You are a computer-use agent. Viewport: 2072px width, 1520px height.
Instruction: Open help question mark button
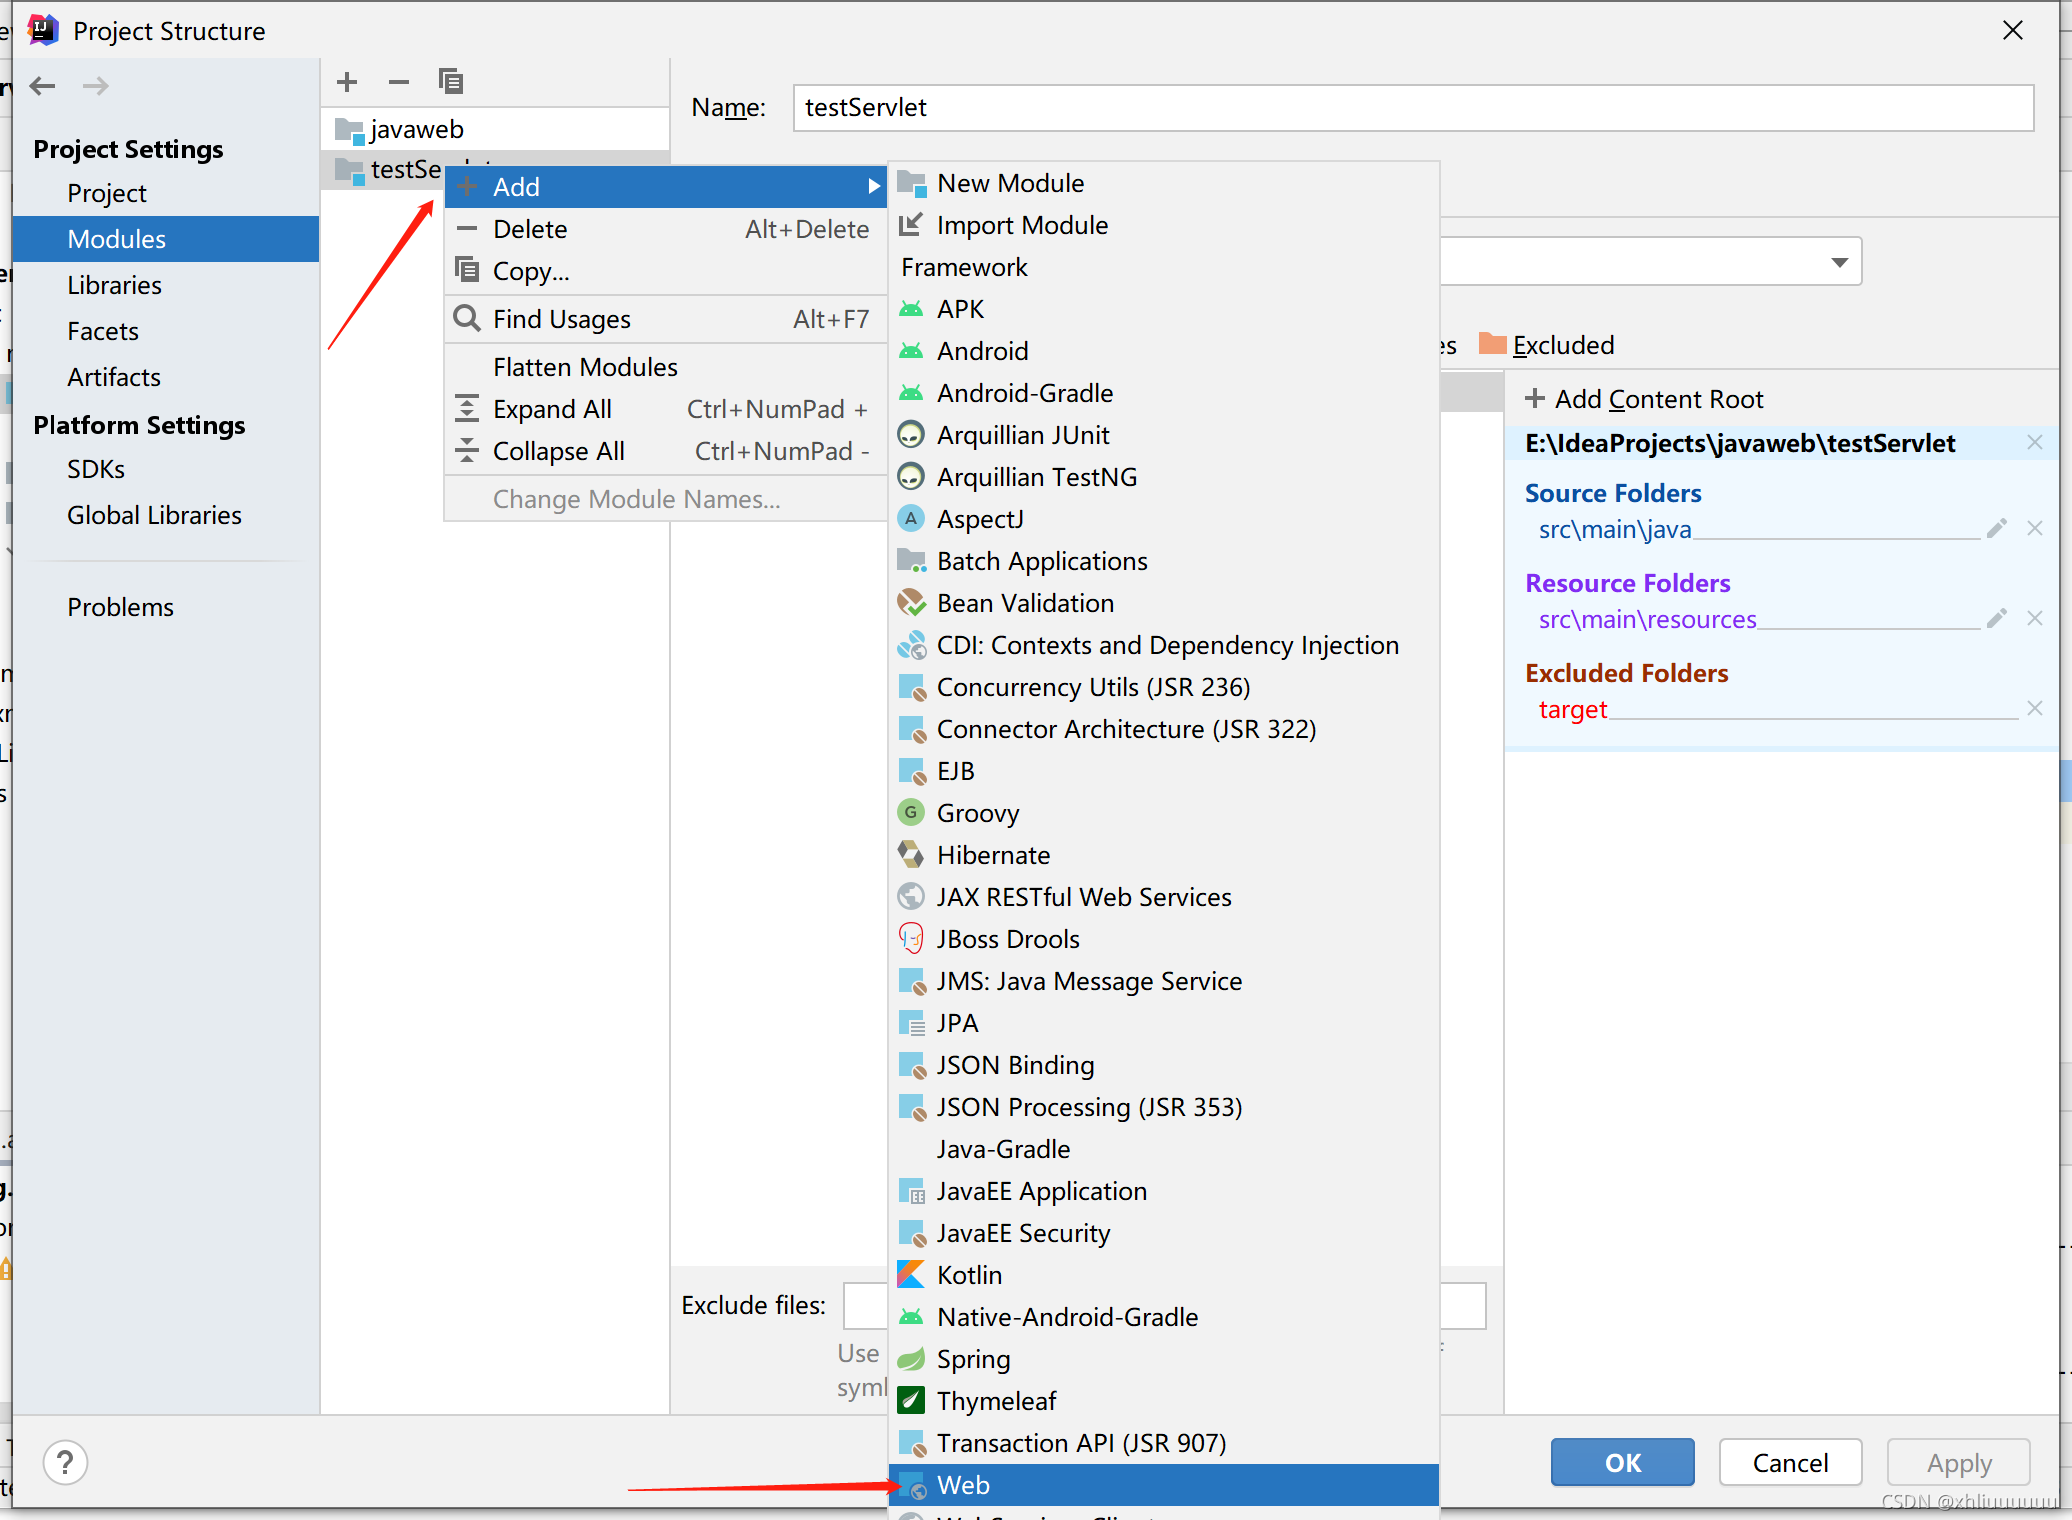click(x=66, y=1462)
